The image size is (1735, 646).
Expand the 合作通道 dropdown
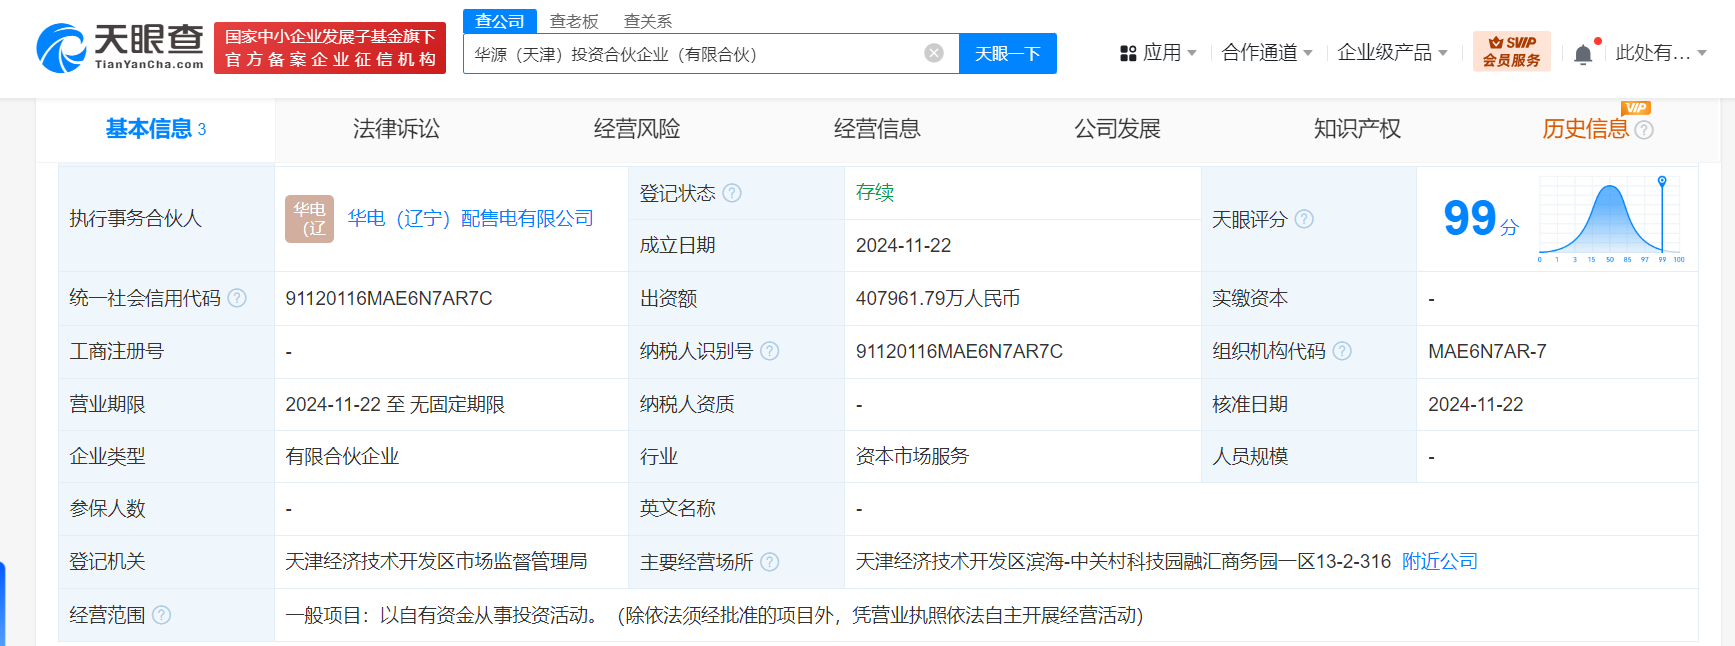pos(1266,53)
